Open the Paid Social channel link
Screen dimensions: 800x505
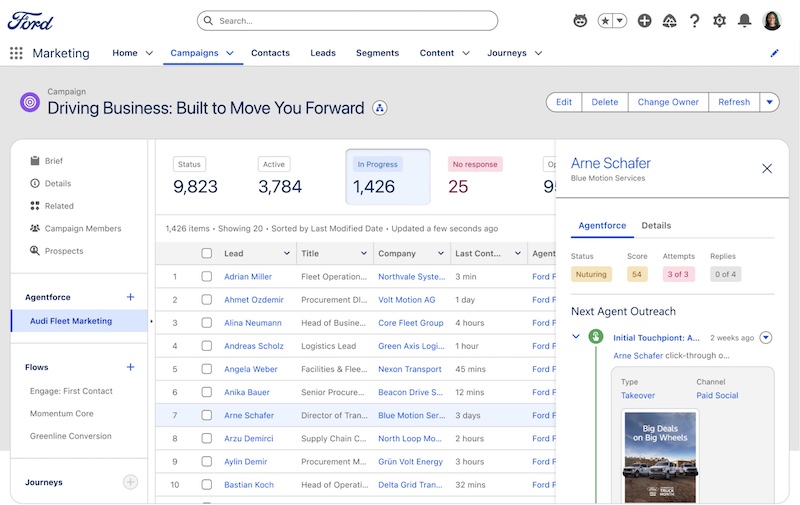pyautogui.click(x=717, y=395)
